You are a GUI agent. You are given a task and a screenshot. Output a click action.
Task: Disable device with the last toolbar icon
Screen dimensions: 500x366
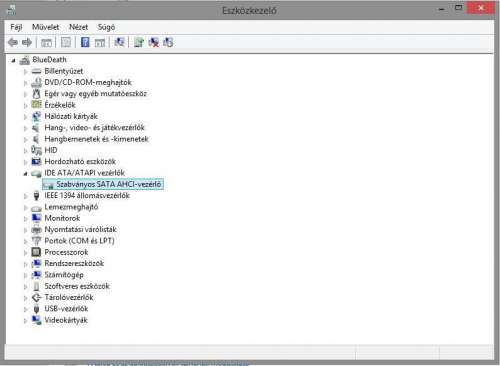pyautogui.click(x=168, y=42)
